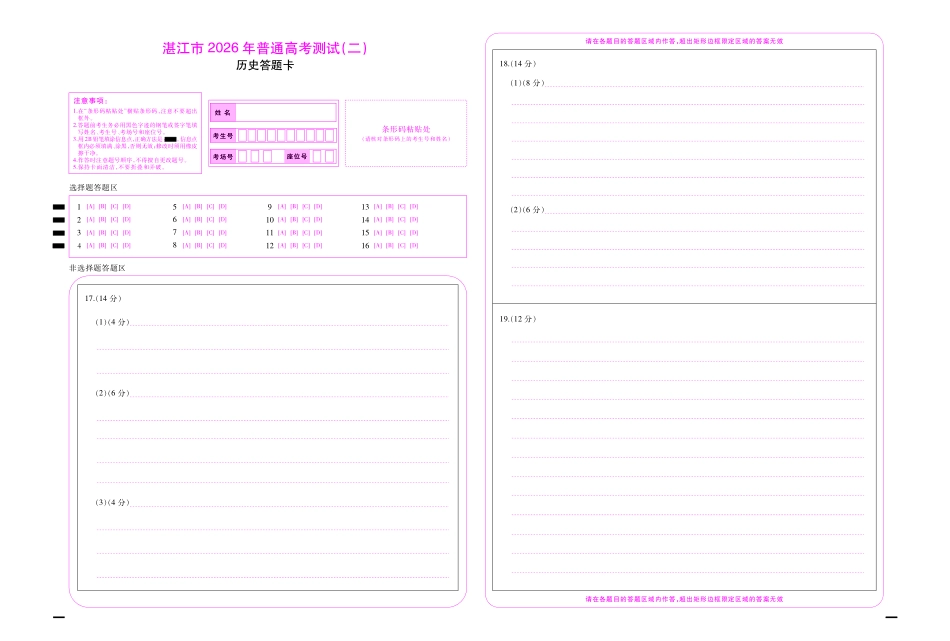Select bubble [A] for question 14
This screenshot has width=950, height=641.
(x=378, y=220)
